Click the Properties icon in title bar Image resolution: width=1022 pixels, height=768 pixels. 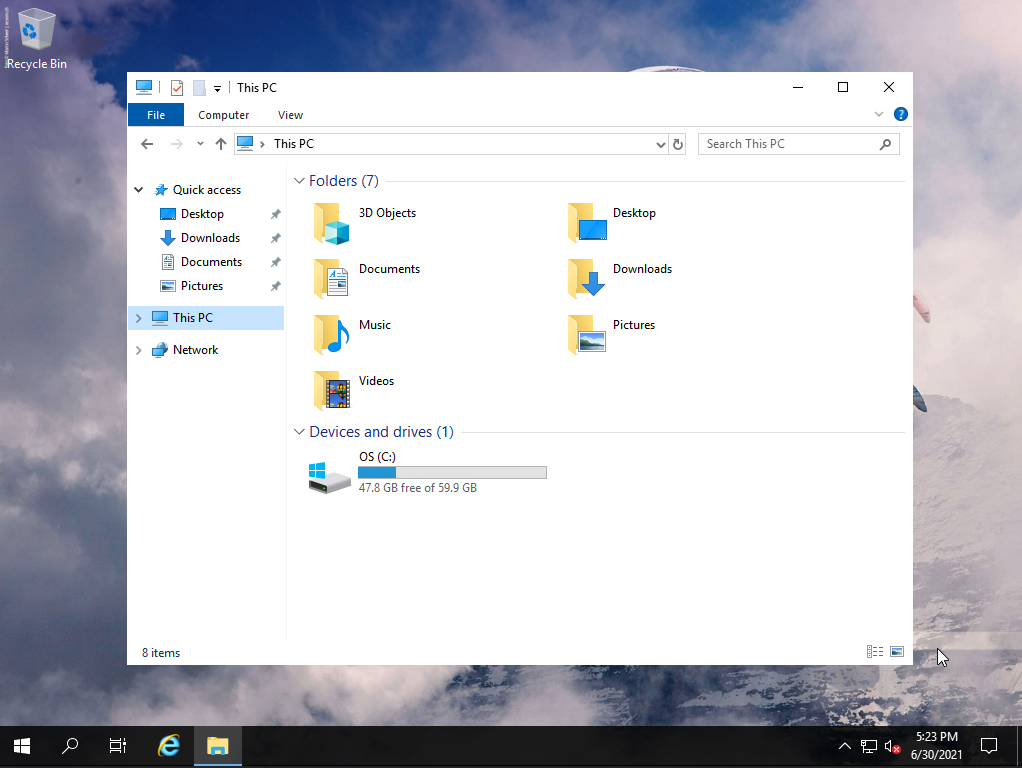click(x=177, y=88)
